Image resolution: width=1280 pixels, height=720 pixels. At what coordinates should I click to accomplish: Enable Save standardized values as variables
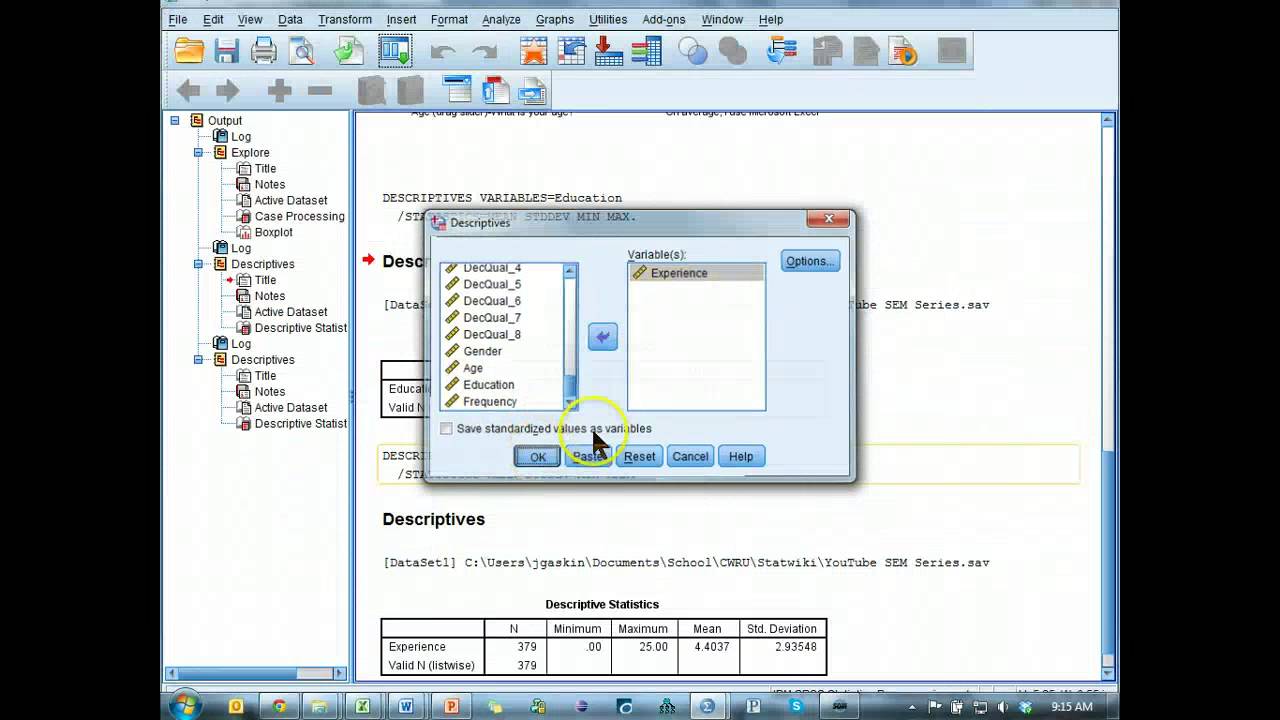pyautogui.click(x=446, y=428)
